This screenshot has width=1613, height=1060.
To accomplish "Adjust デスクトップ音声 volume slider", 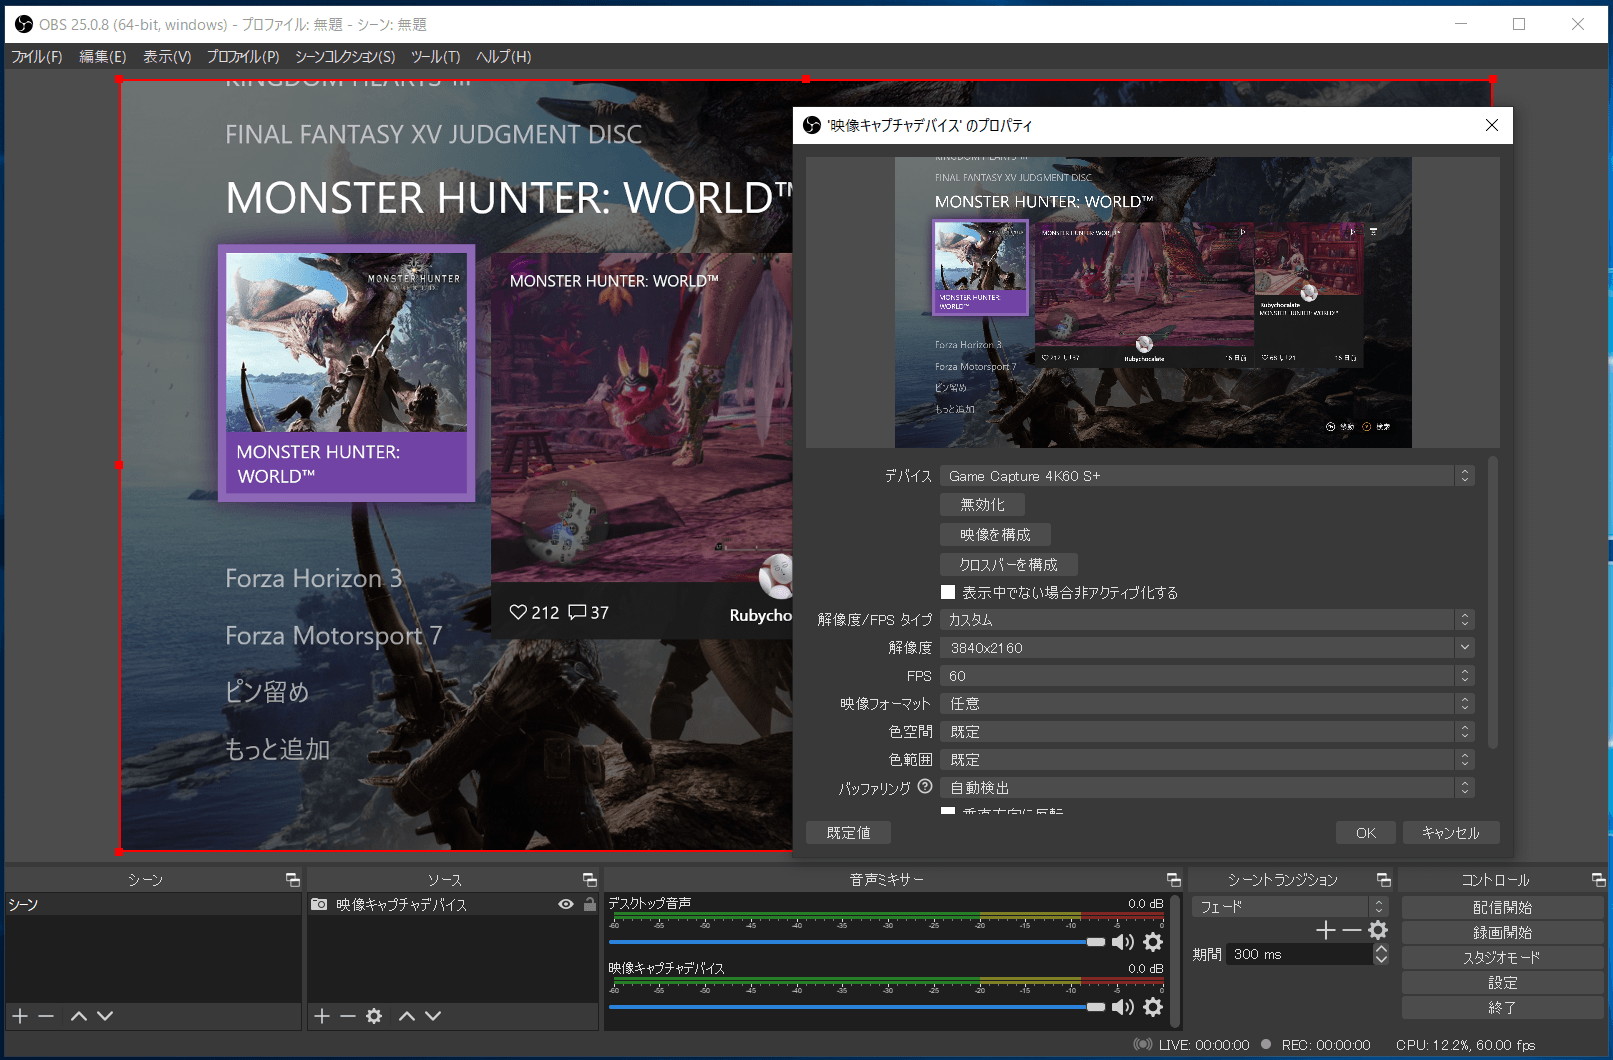I will point(856,942).
